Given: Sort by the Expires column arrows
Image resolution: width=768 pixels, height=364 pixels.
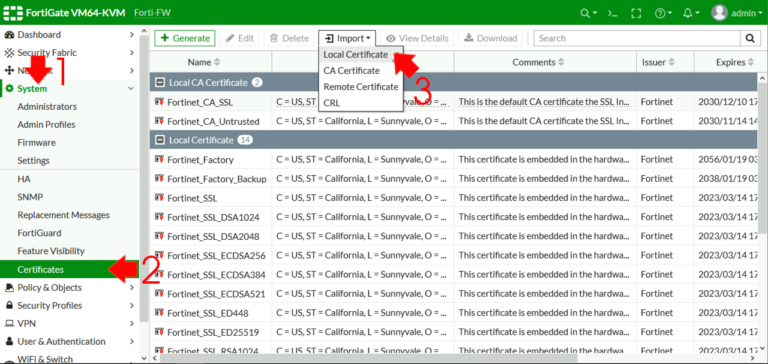Looking at the screenshot, I should click(751, 62).
